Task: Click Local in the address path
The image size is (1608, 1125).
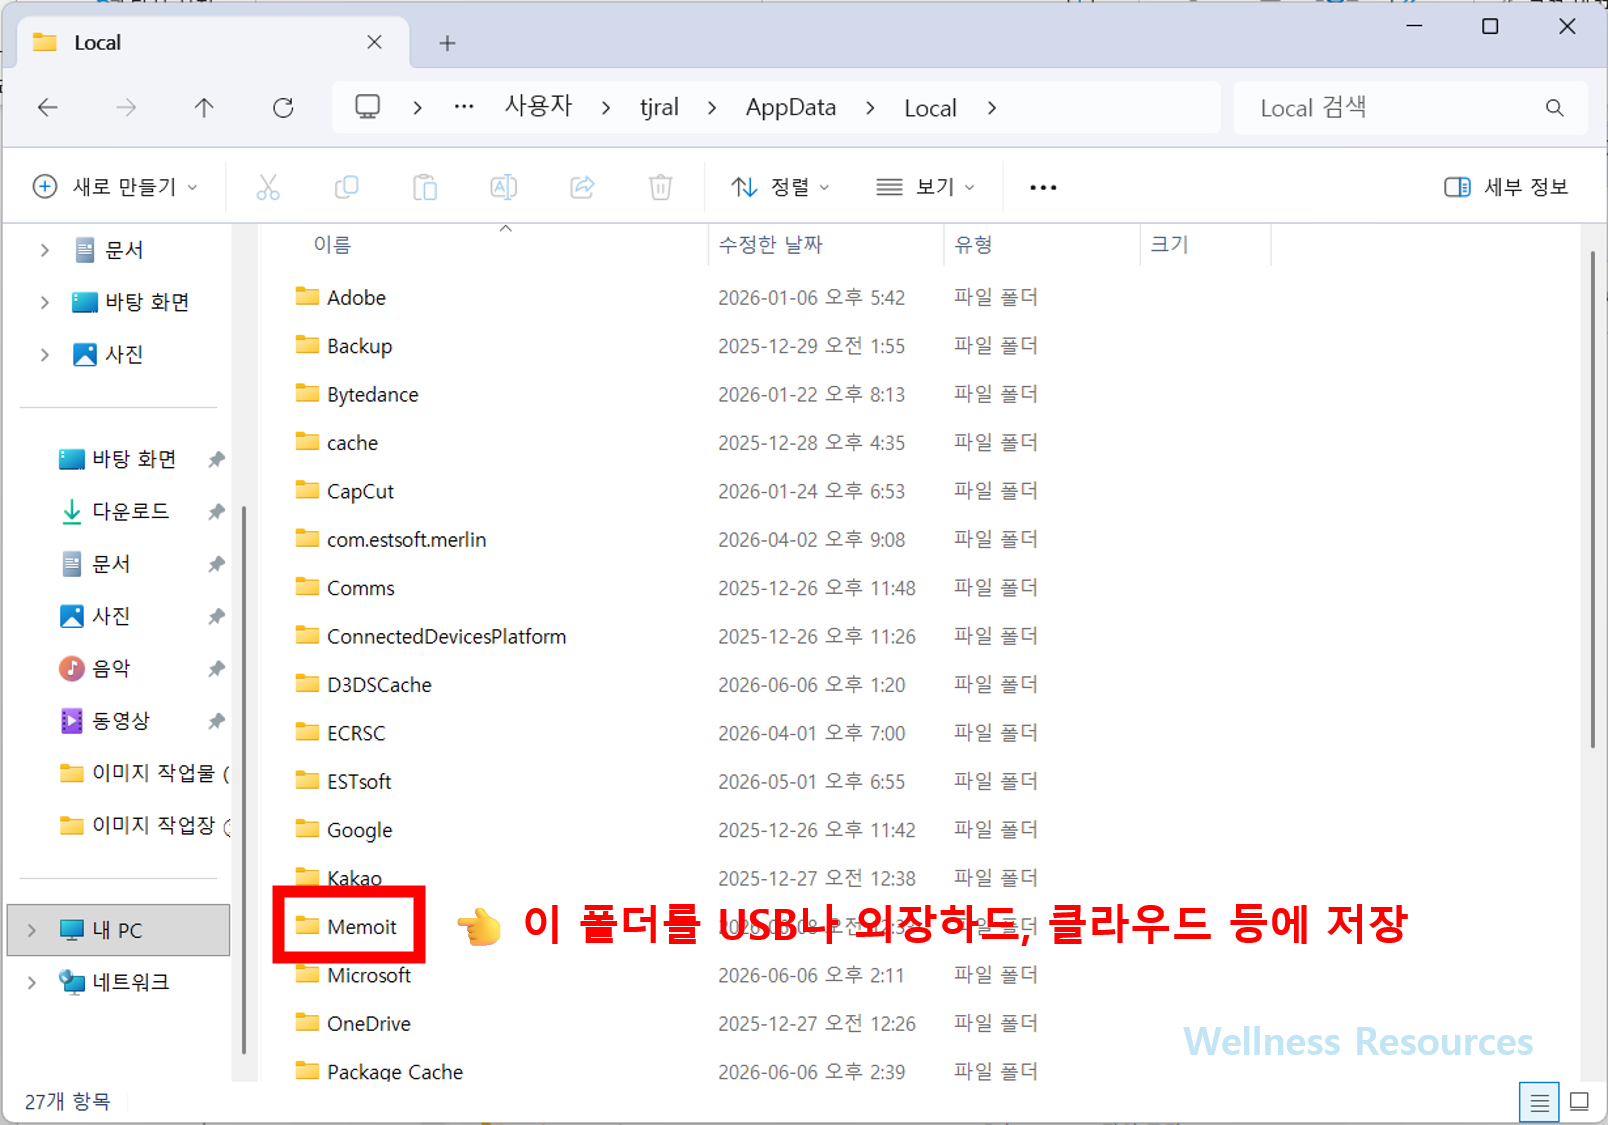Action: coord(930,108)
